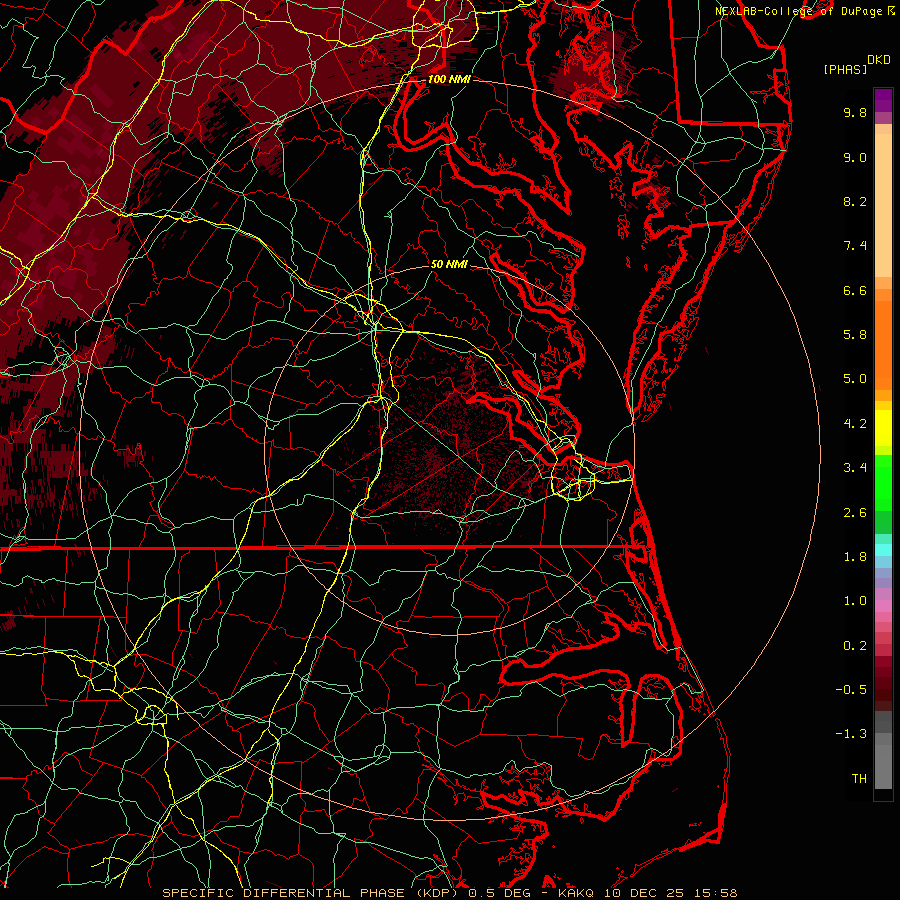Click the -1.3 scale value
This screenshot has width=900, height=900.
(x=851, y=734)
